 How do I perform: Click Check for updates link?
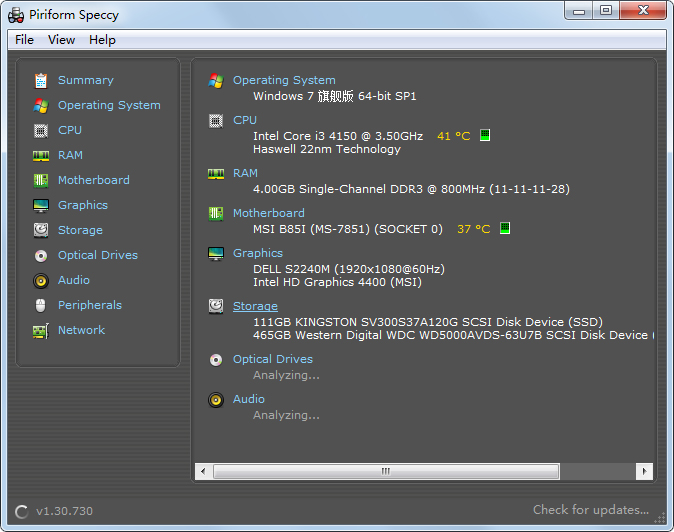[x=590, y=510]
